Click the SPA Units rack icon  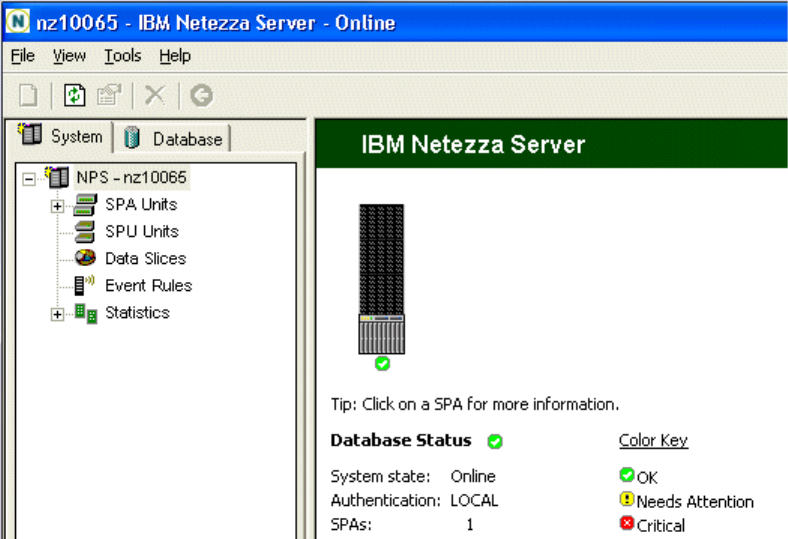85,205
